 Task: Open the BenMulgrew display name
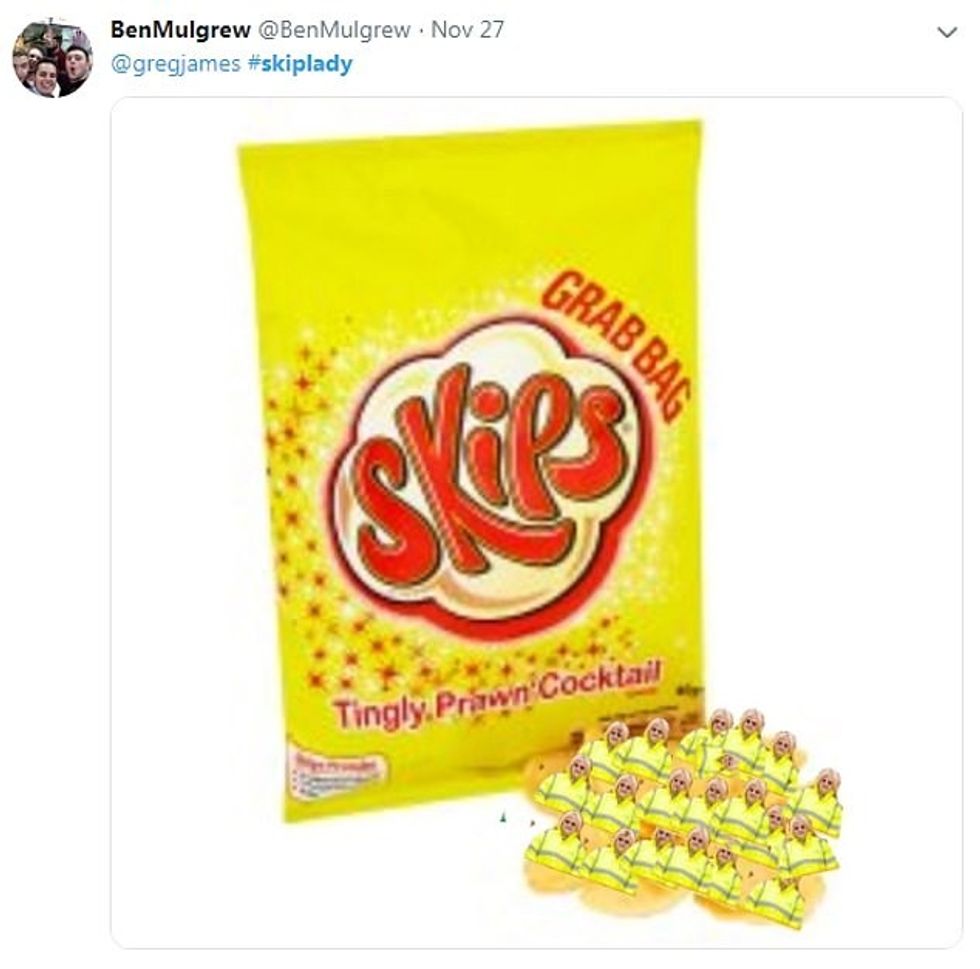coord(181,29)
